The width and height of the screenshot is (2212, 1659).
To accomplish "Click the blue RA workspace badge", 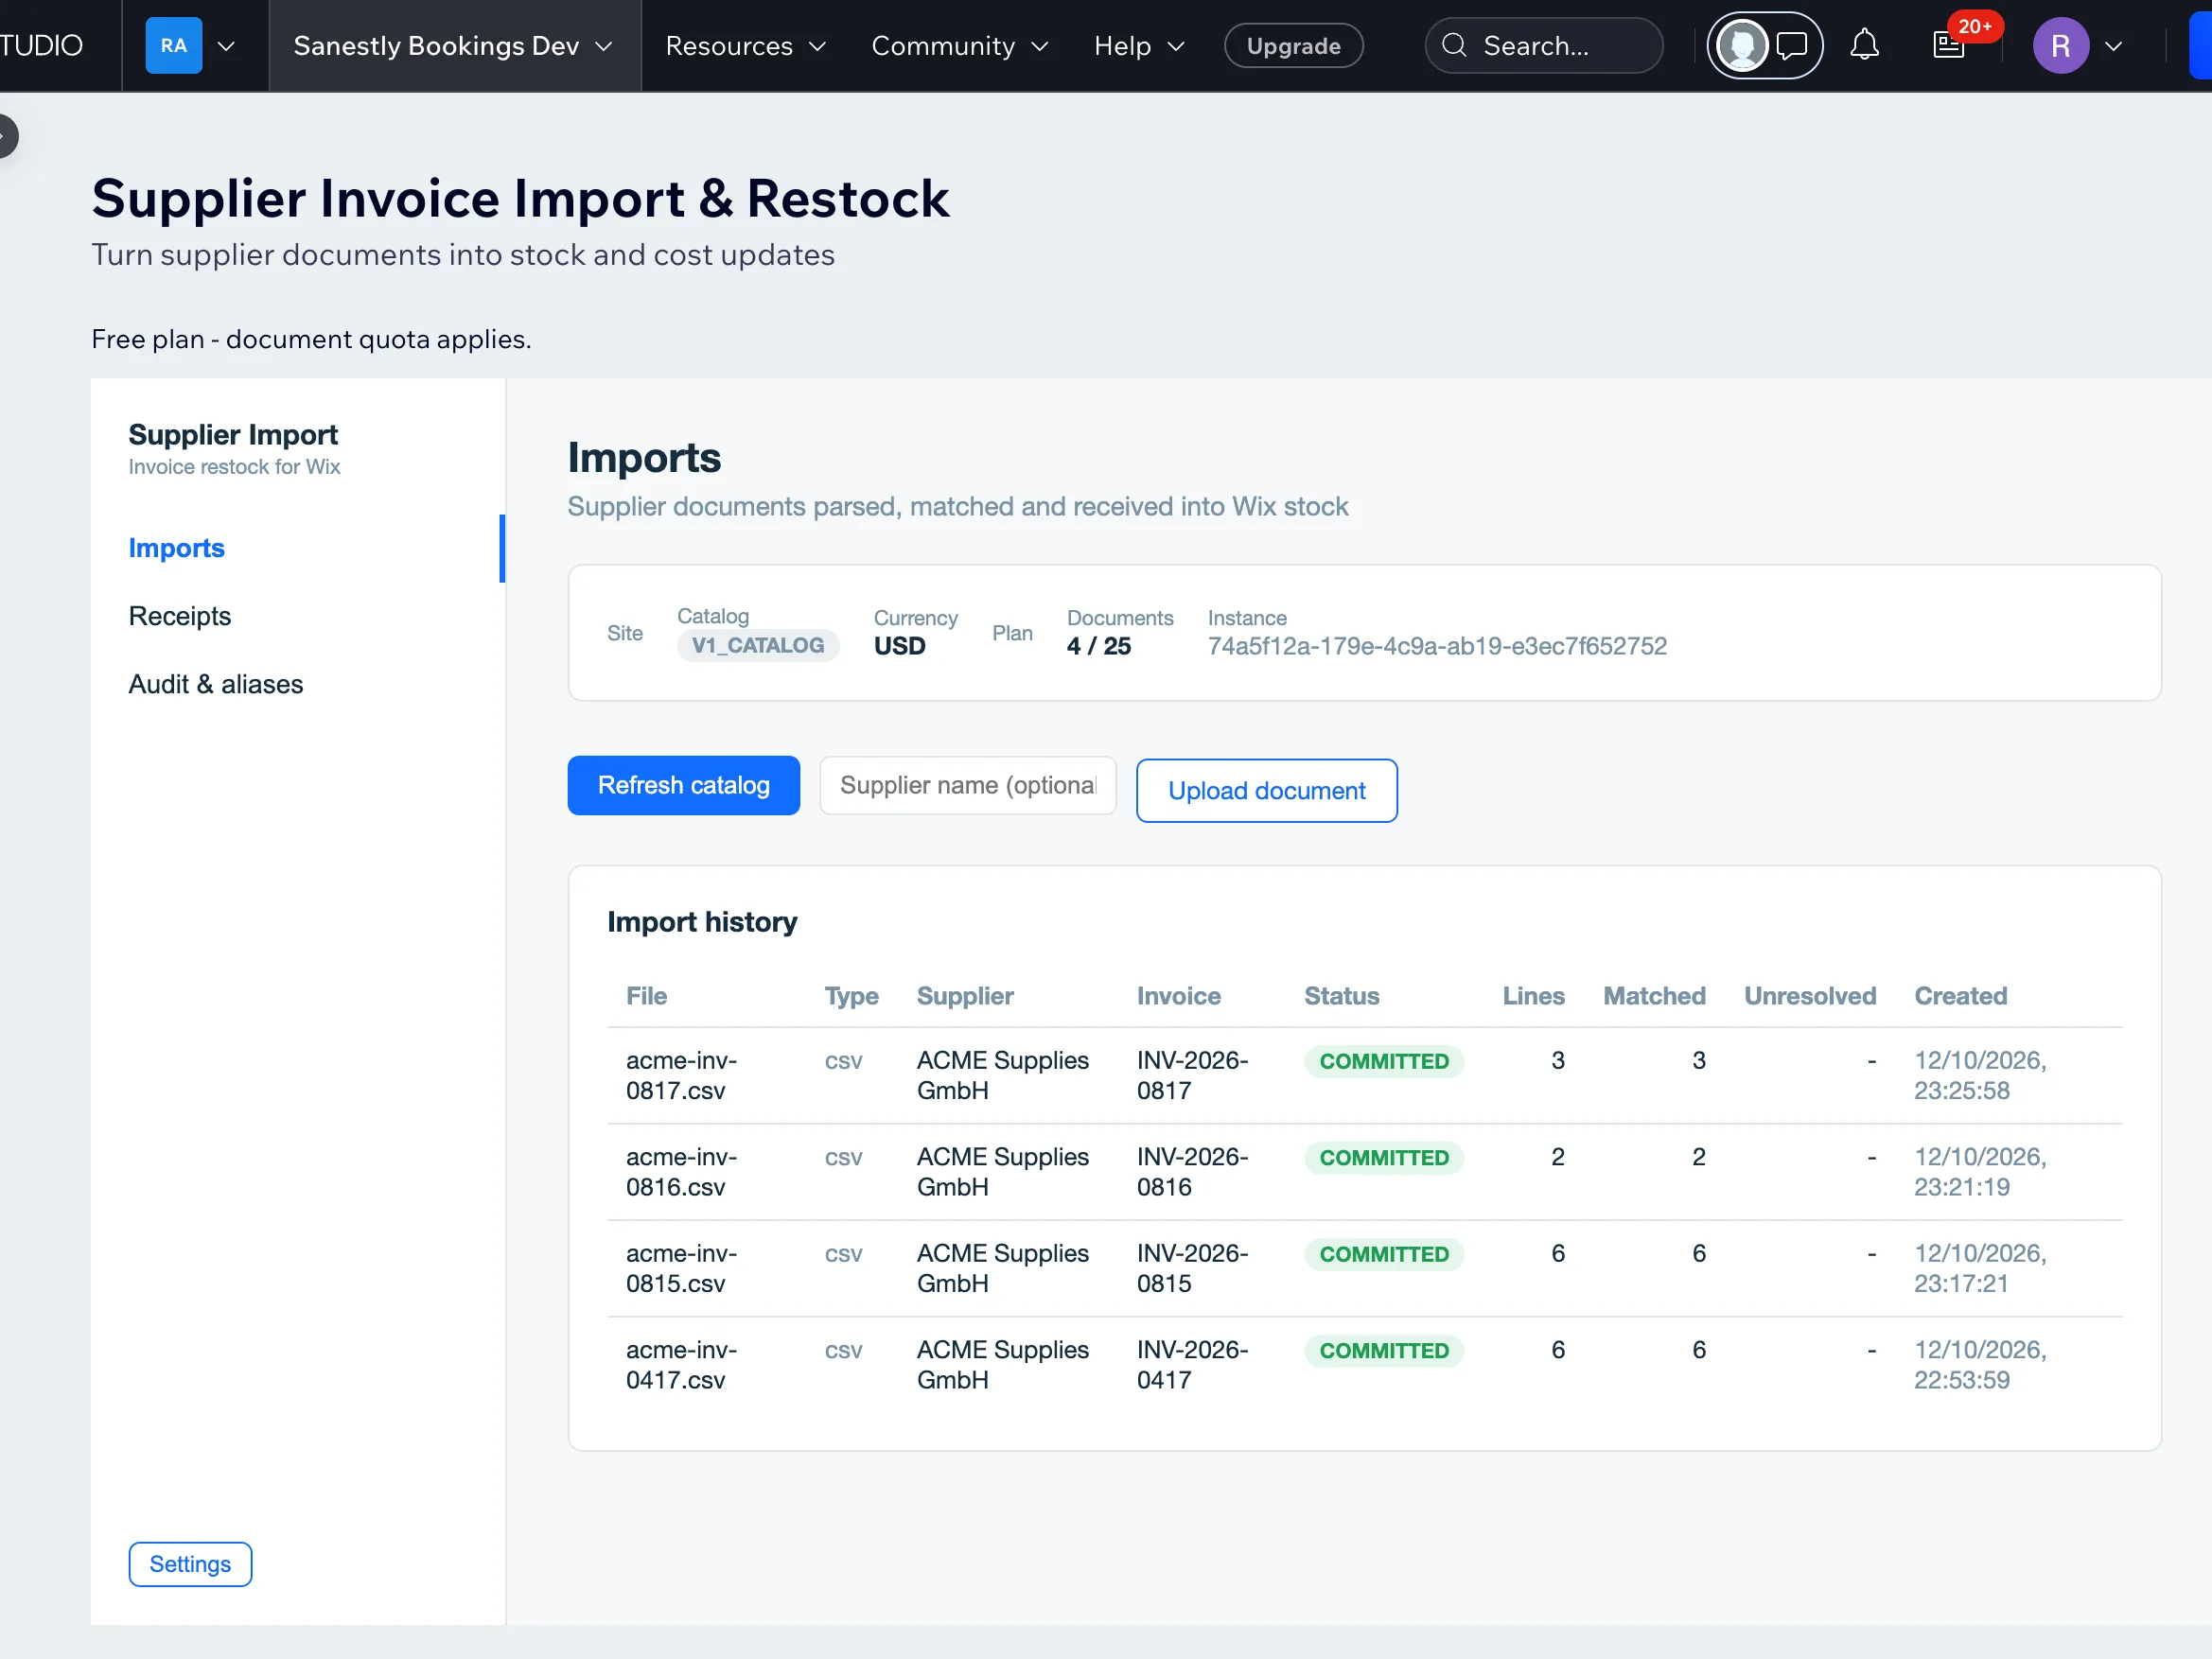I will pyautogui.click(x=174, y=45).
